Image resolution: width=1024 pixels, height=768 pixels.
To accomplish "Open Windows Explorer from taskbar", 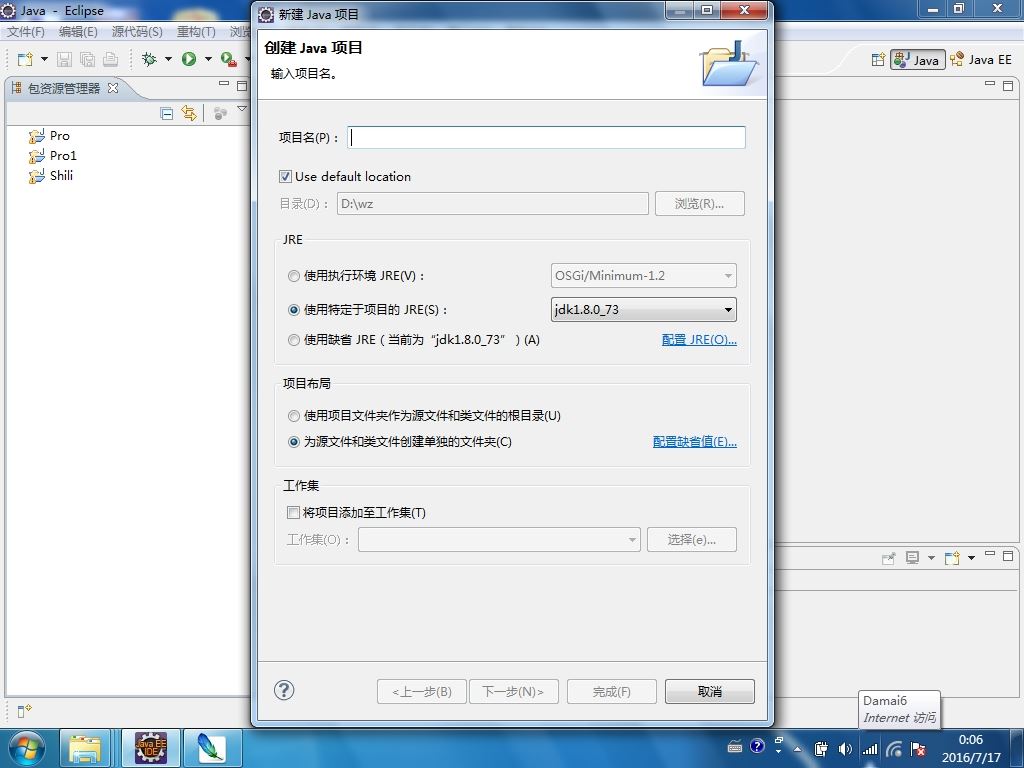I will (85, 748).
